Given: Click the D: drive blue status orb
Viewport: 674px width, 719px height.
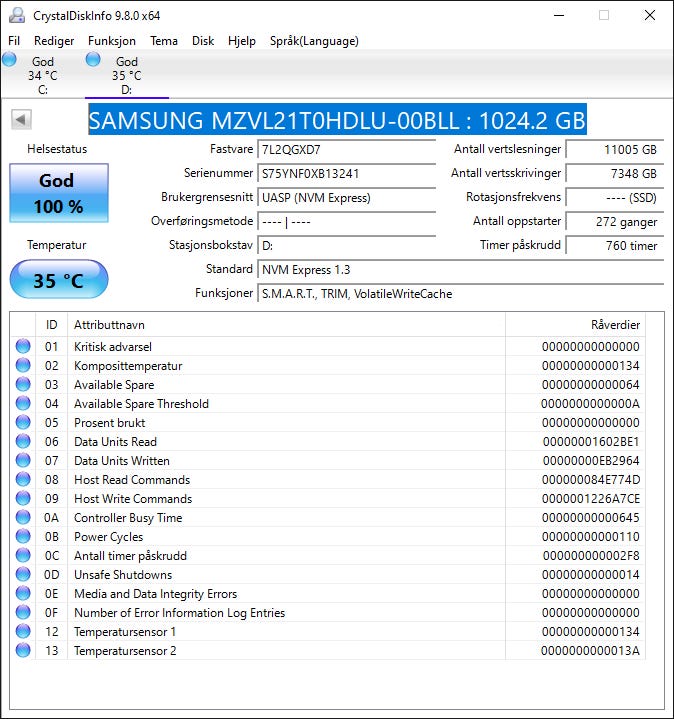Looking at the screenshot, I should coord(93,59).
